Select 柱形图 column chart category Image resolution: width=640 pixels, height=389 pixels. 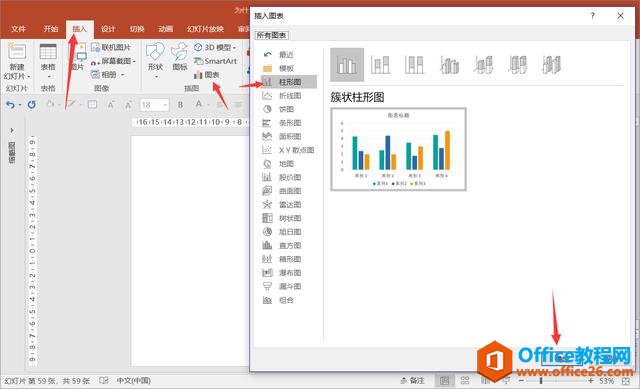click(289, 82)
